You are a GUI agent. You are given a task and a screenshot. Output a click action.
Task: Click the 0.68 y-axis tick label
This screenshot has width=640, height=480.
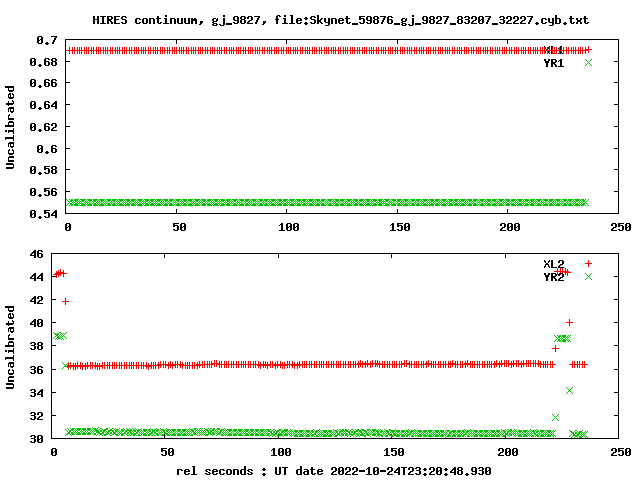[43, 62]
